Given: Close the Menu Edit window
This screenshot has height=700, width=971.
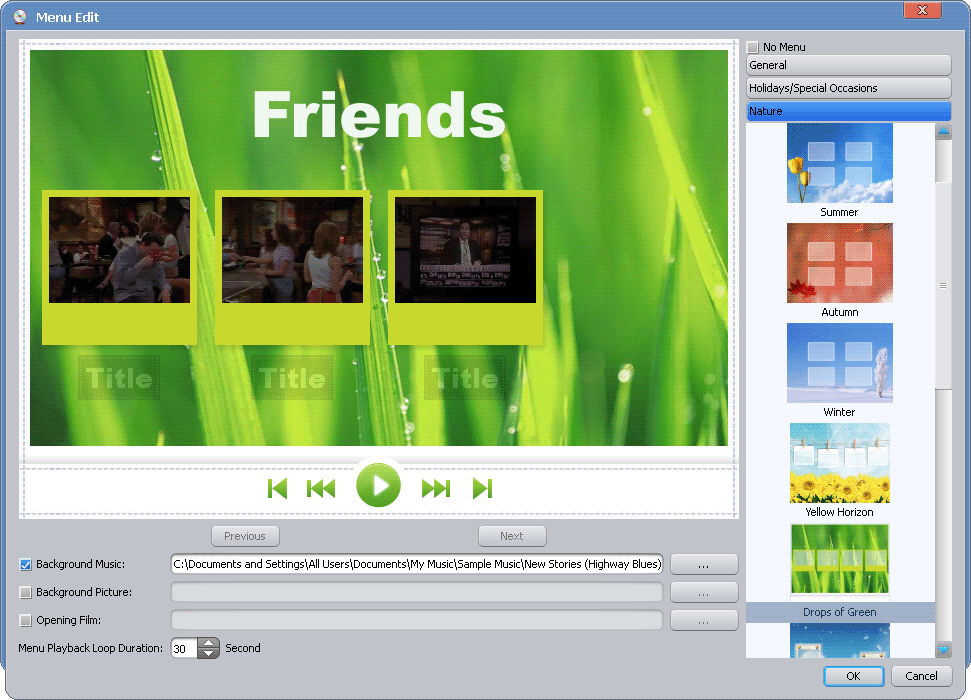Looking at the screenshot, I should [922, 10].
